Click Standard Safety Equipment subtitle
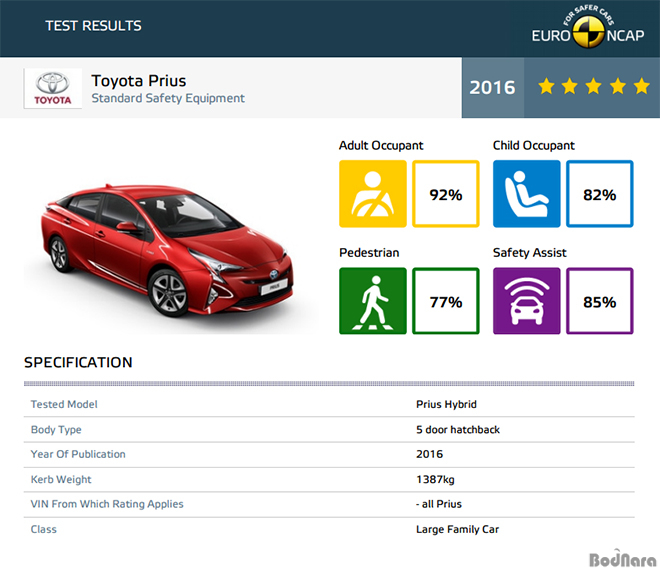This screenshot has width=660, height=570. 168,98
